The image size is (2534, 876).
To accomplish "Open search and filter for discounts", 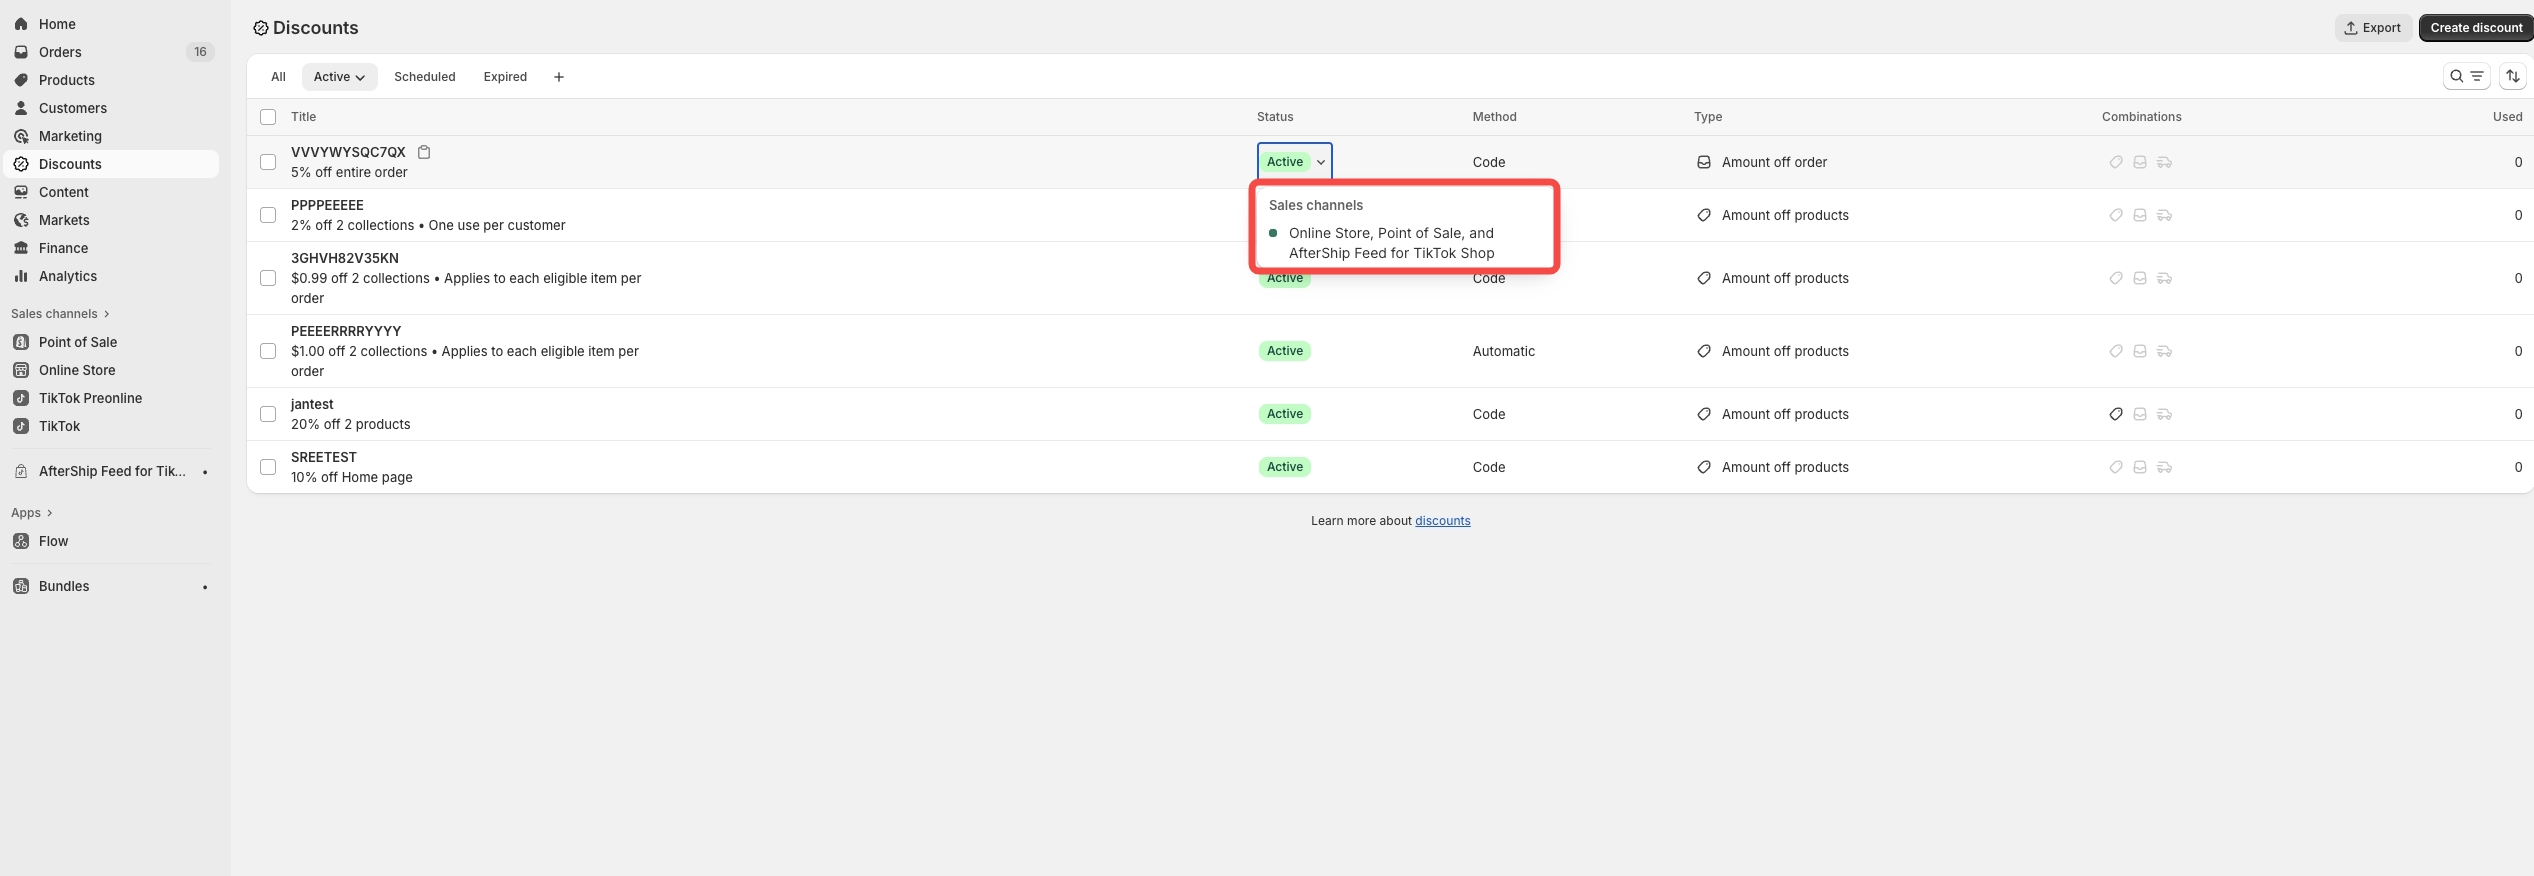I will 2465,76.
